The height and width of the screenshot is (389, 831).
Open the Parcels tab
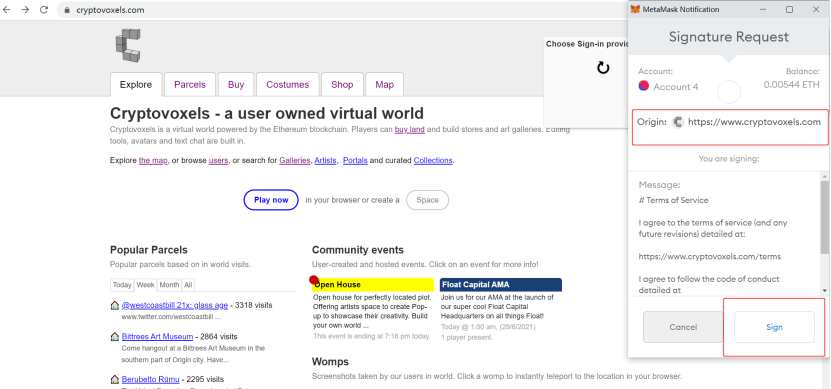tap(190, 85)
